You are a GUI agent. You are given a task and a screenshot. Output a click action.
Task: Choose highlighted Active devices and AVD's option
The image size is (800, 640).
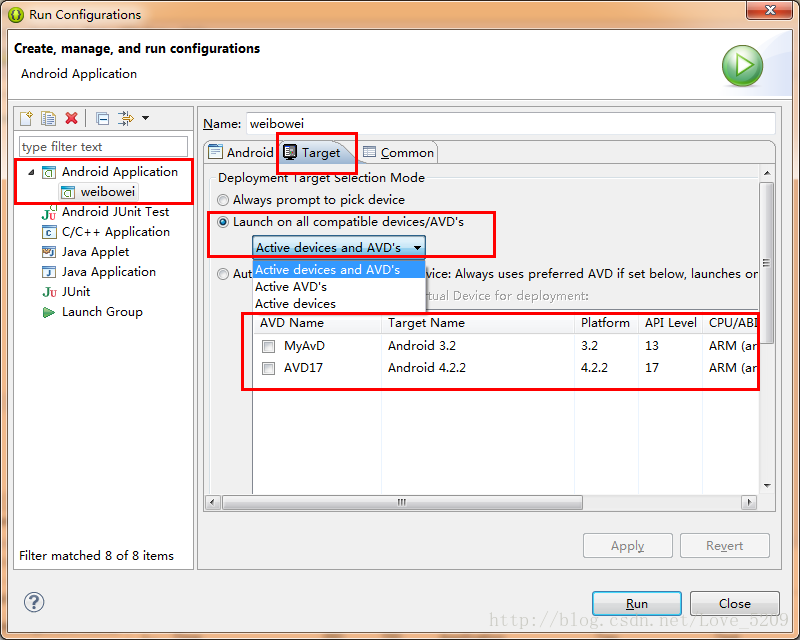tap(339, 269)
